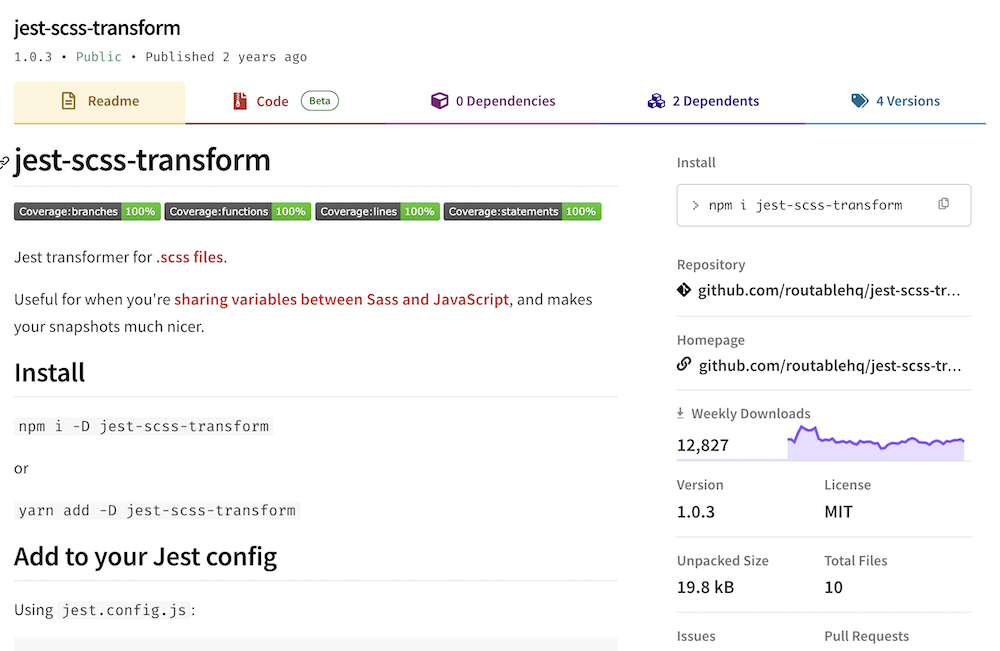This screenshot has height=651, width=1000.
Task: Open the Repository GitHub link
Action: coord(828,291)
